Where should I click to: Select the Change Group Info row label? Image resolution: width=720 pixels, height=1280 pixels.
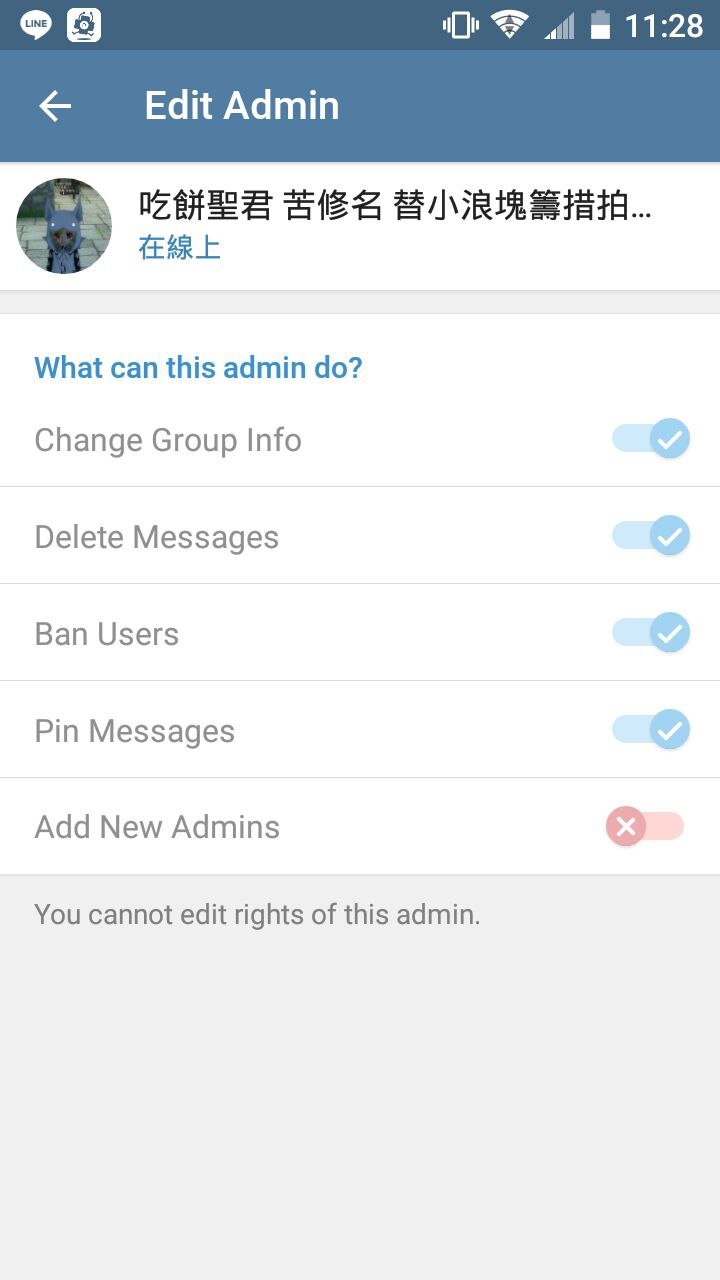(x=168, y=440)
